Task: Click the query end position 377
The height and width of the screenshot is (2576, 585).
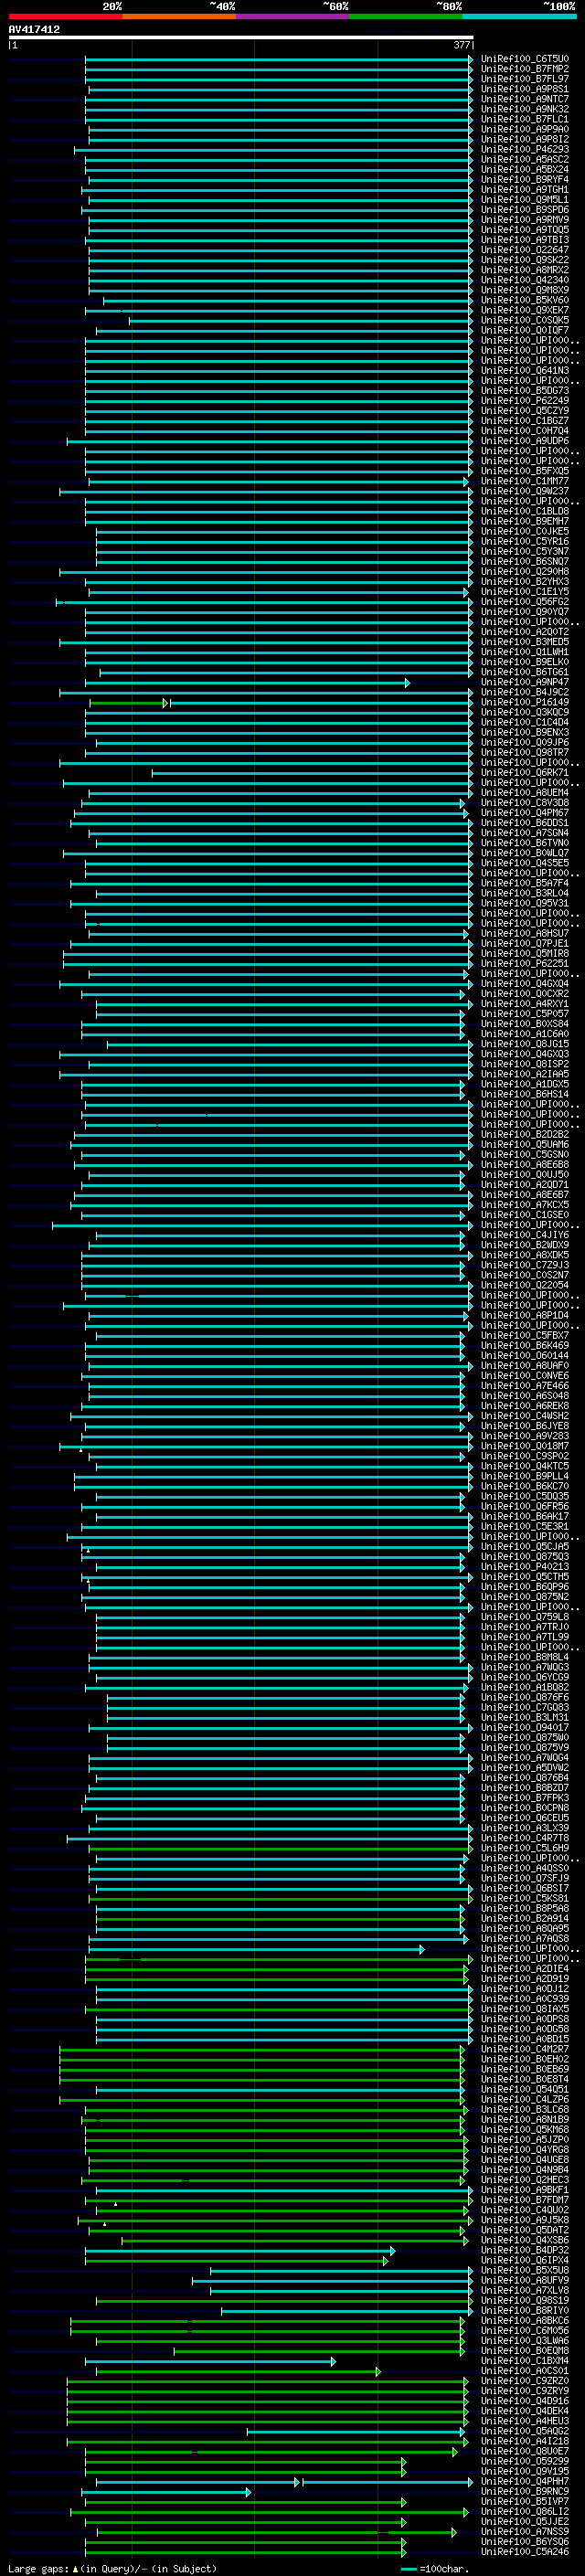Action: click(x=462, y=45)
